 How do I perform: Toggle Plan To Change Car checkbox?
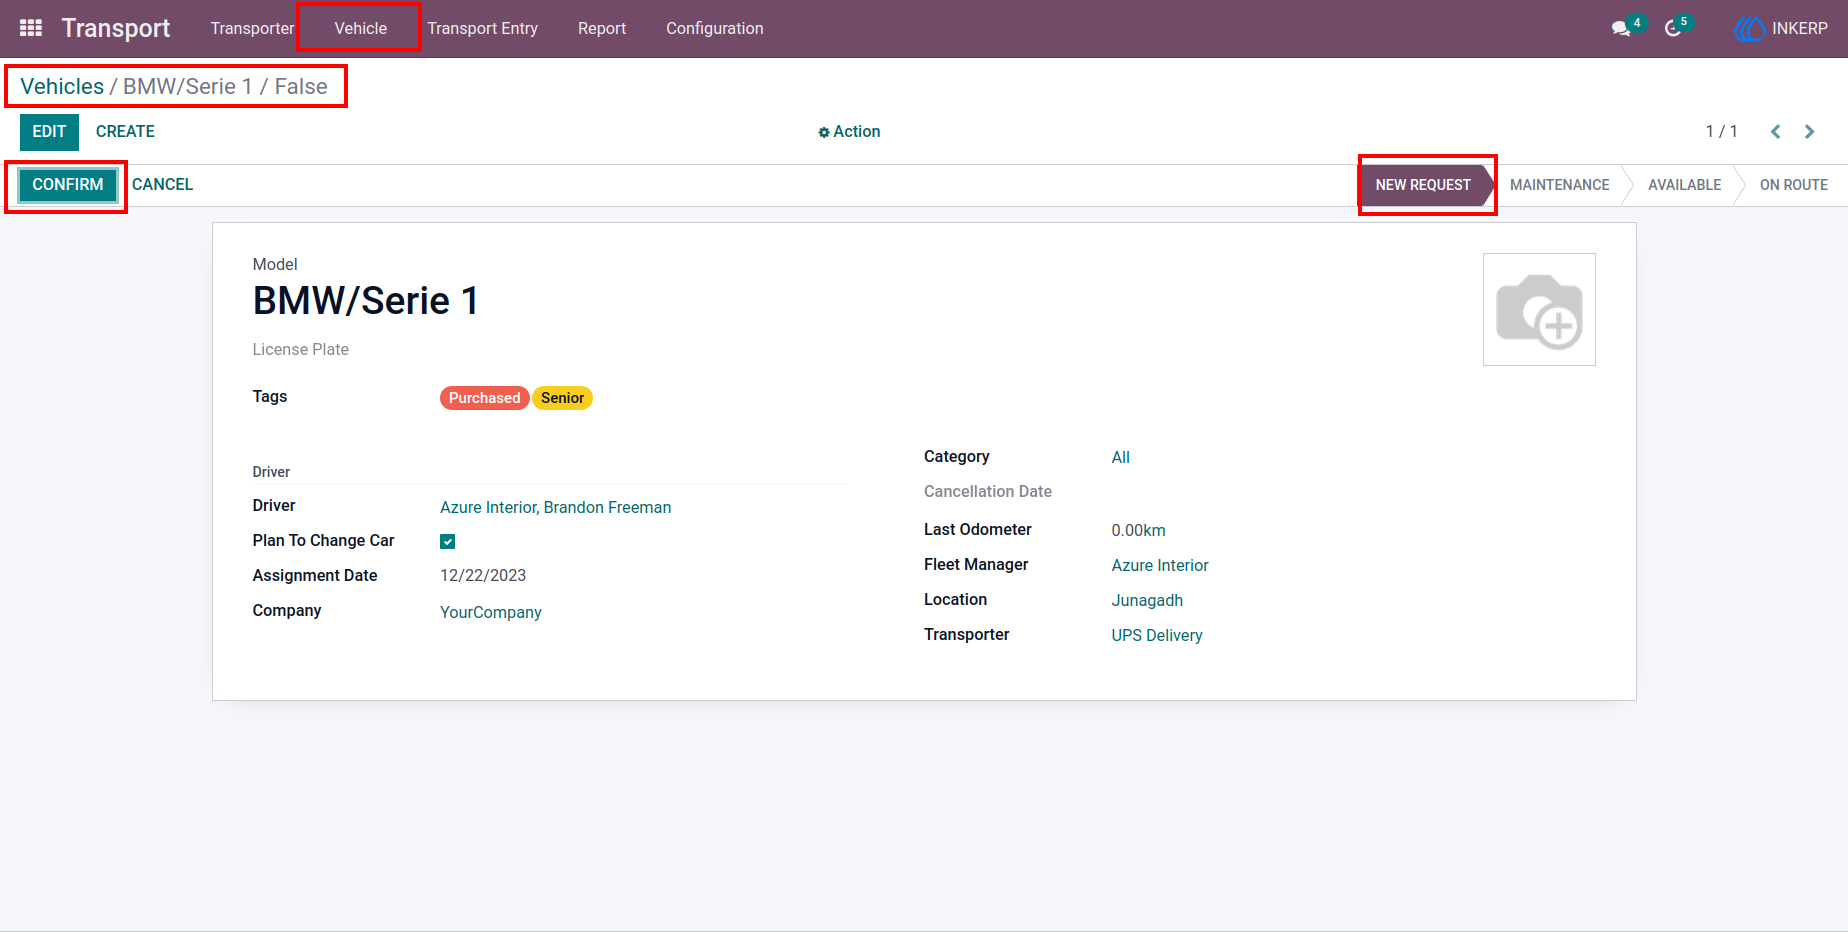(x=448, y=542)
